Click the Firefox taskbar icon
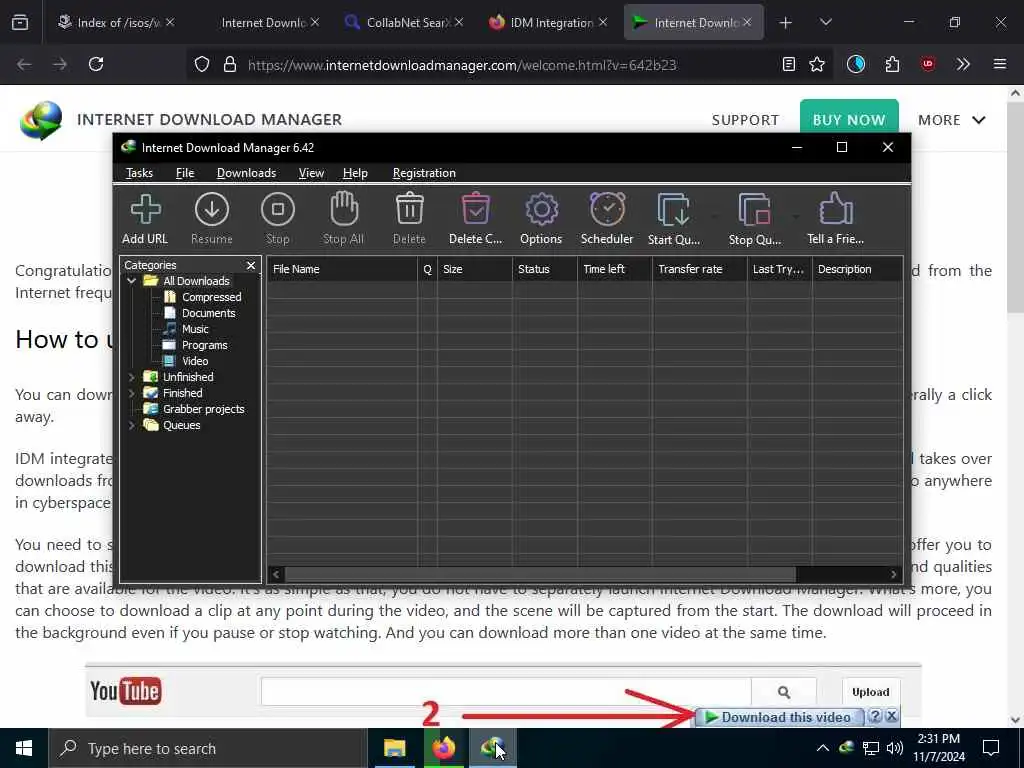1024x768 pixels. (444, 748)
